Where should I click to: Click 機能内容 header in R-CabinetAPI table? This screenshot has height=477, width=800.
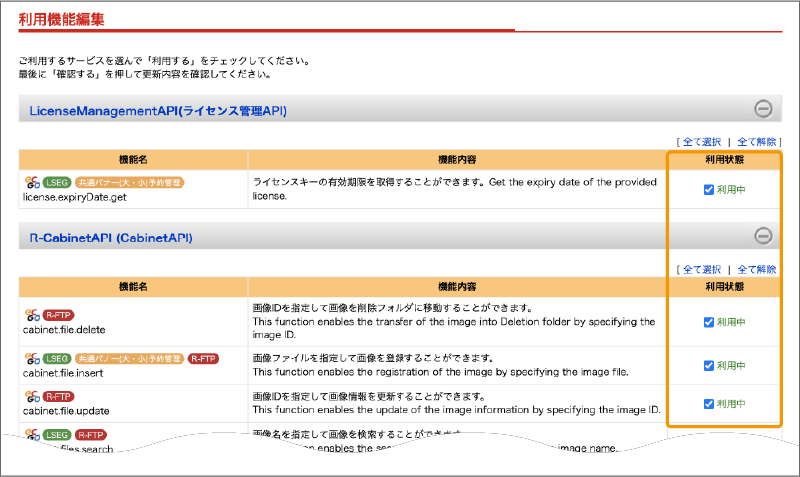pyautogui.click(x=457, y=287)
